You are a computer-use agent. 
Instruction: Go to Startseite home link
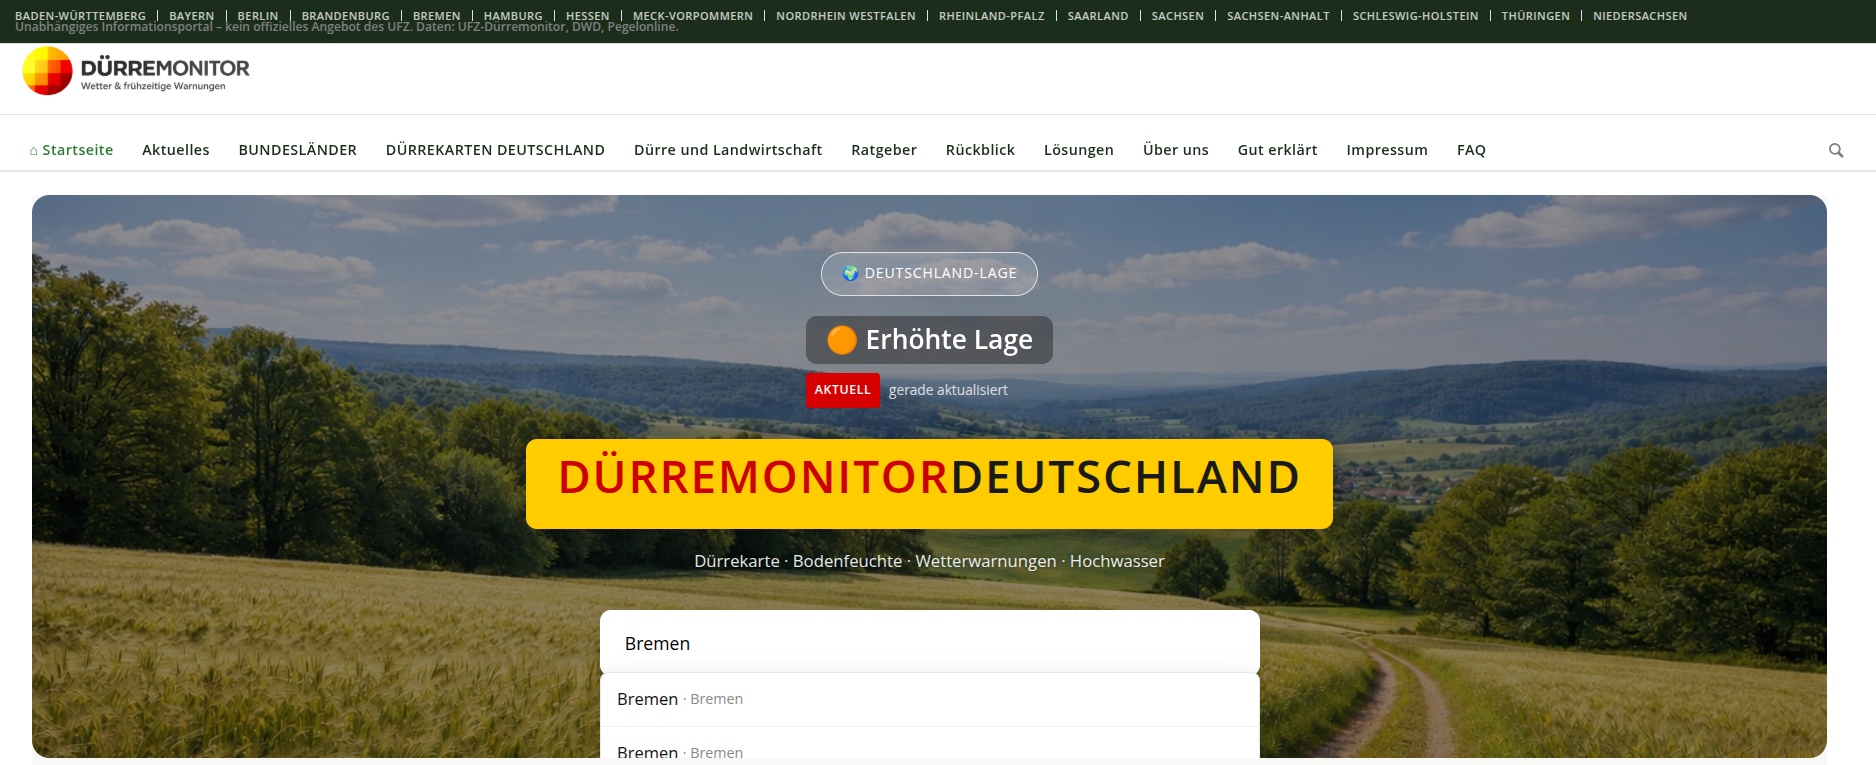(x=71, y=150)
